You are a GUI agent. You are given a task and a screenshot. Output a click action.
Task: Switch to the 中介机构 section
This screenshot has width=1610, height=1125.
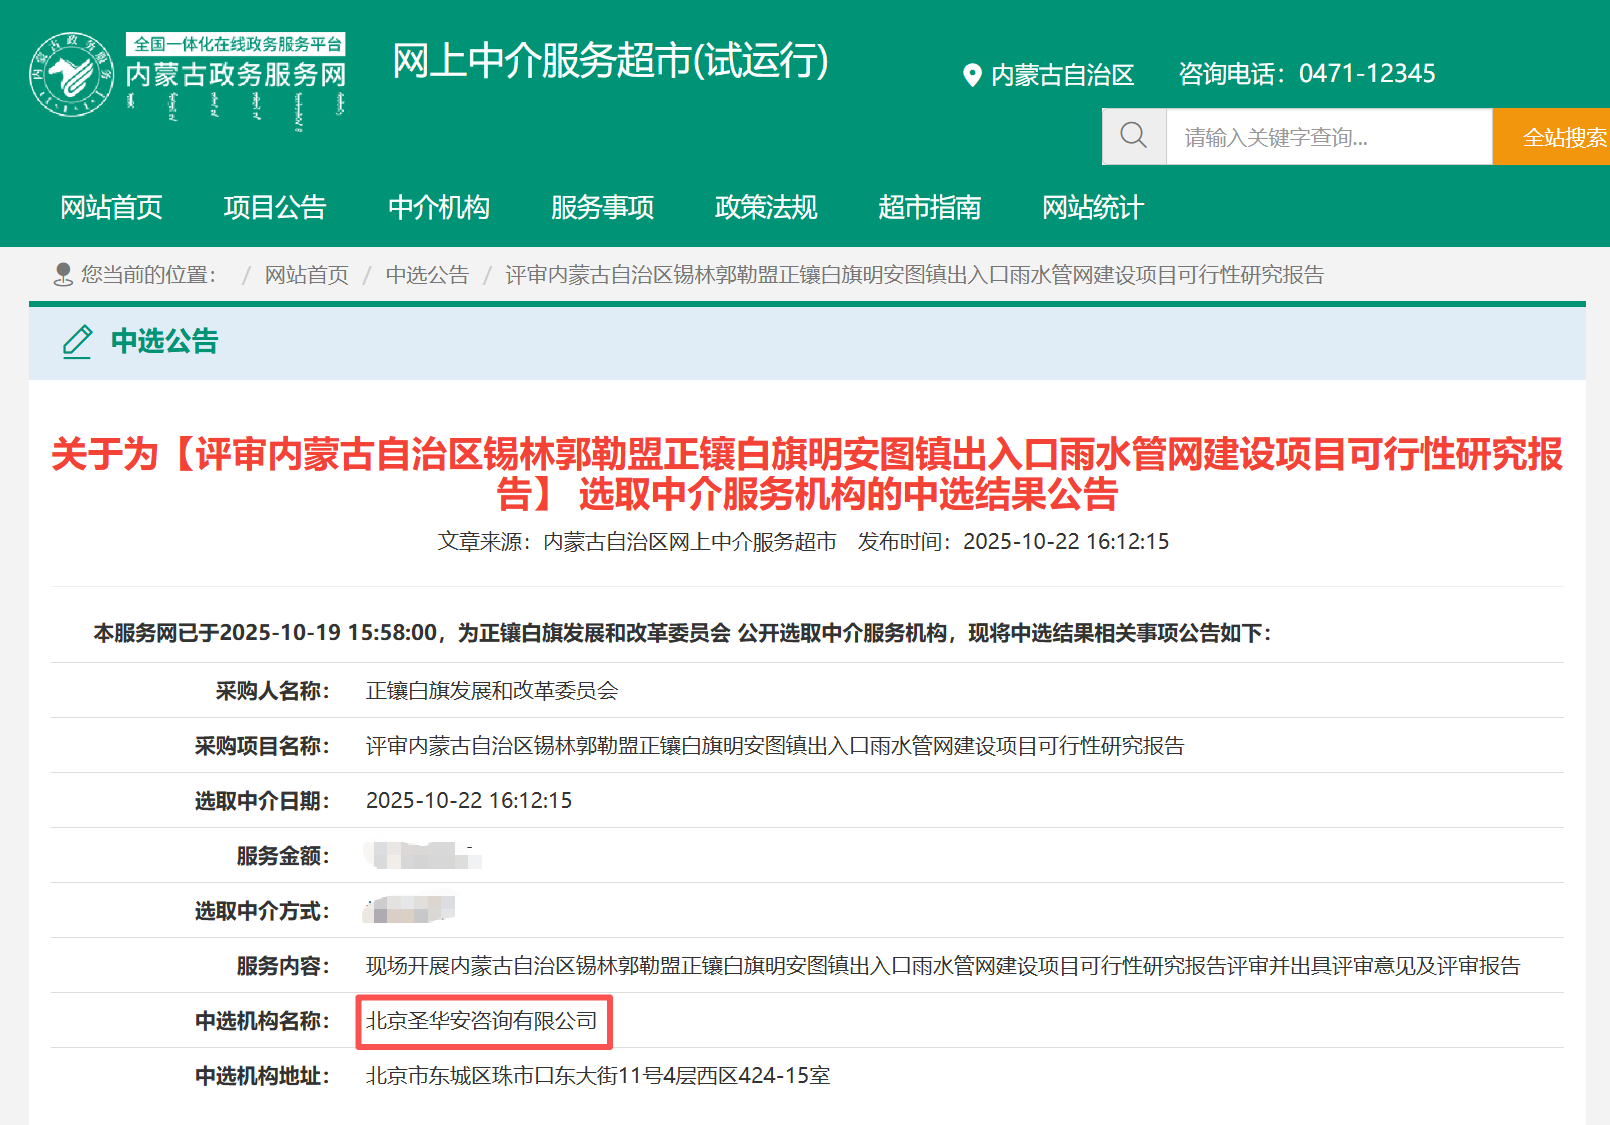[438, 208]
